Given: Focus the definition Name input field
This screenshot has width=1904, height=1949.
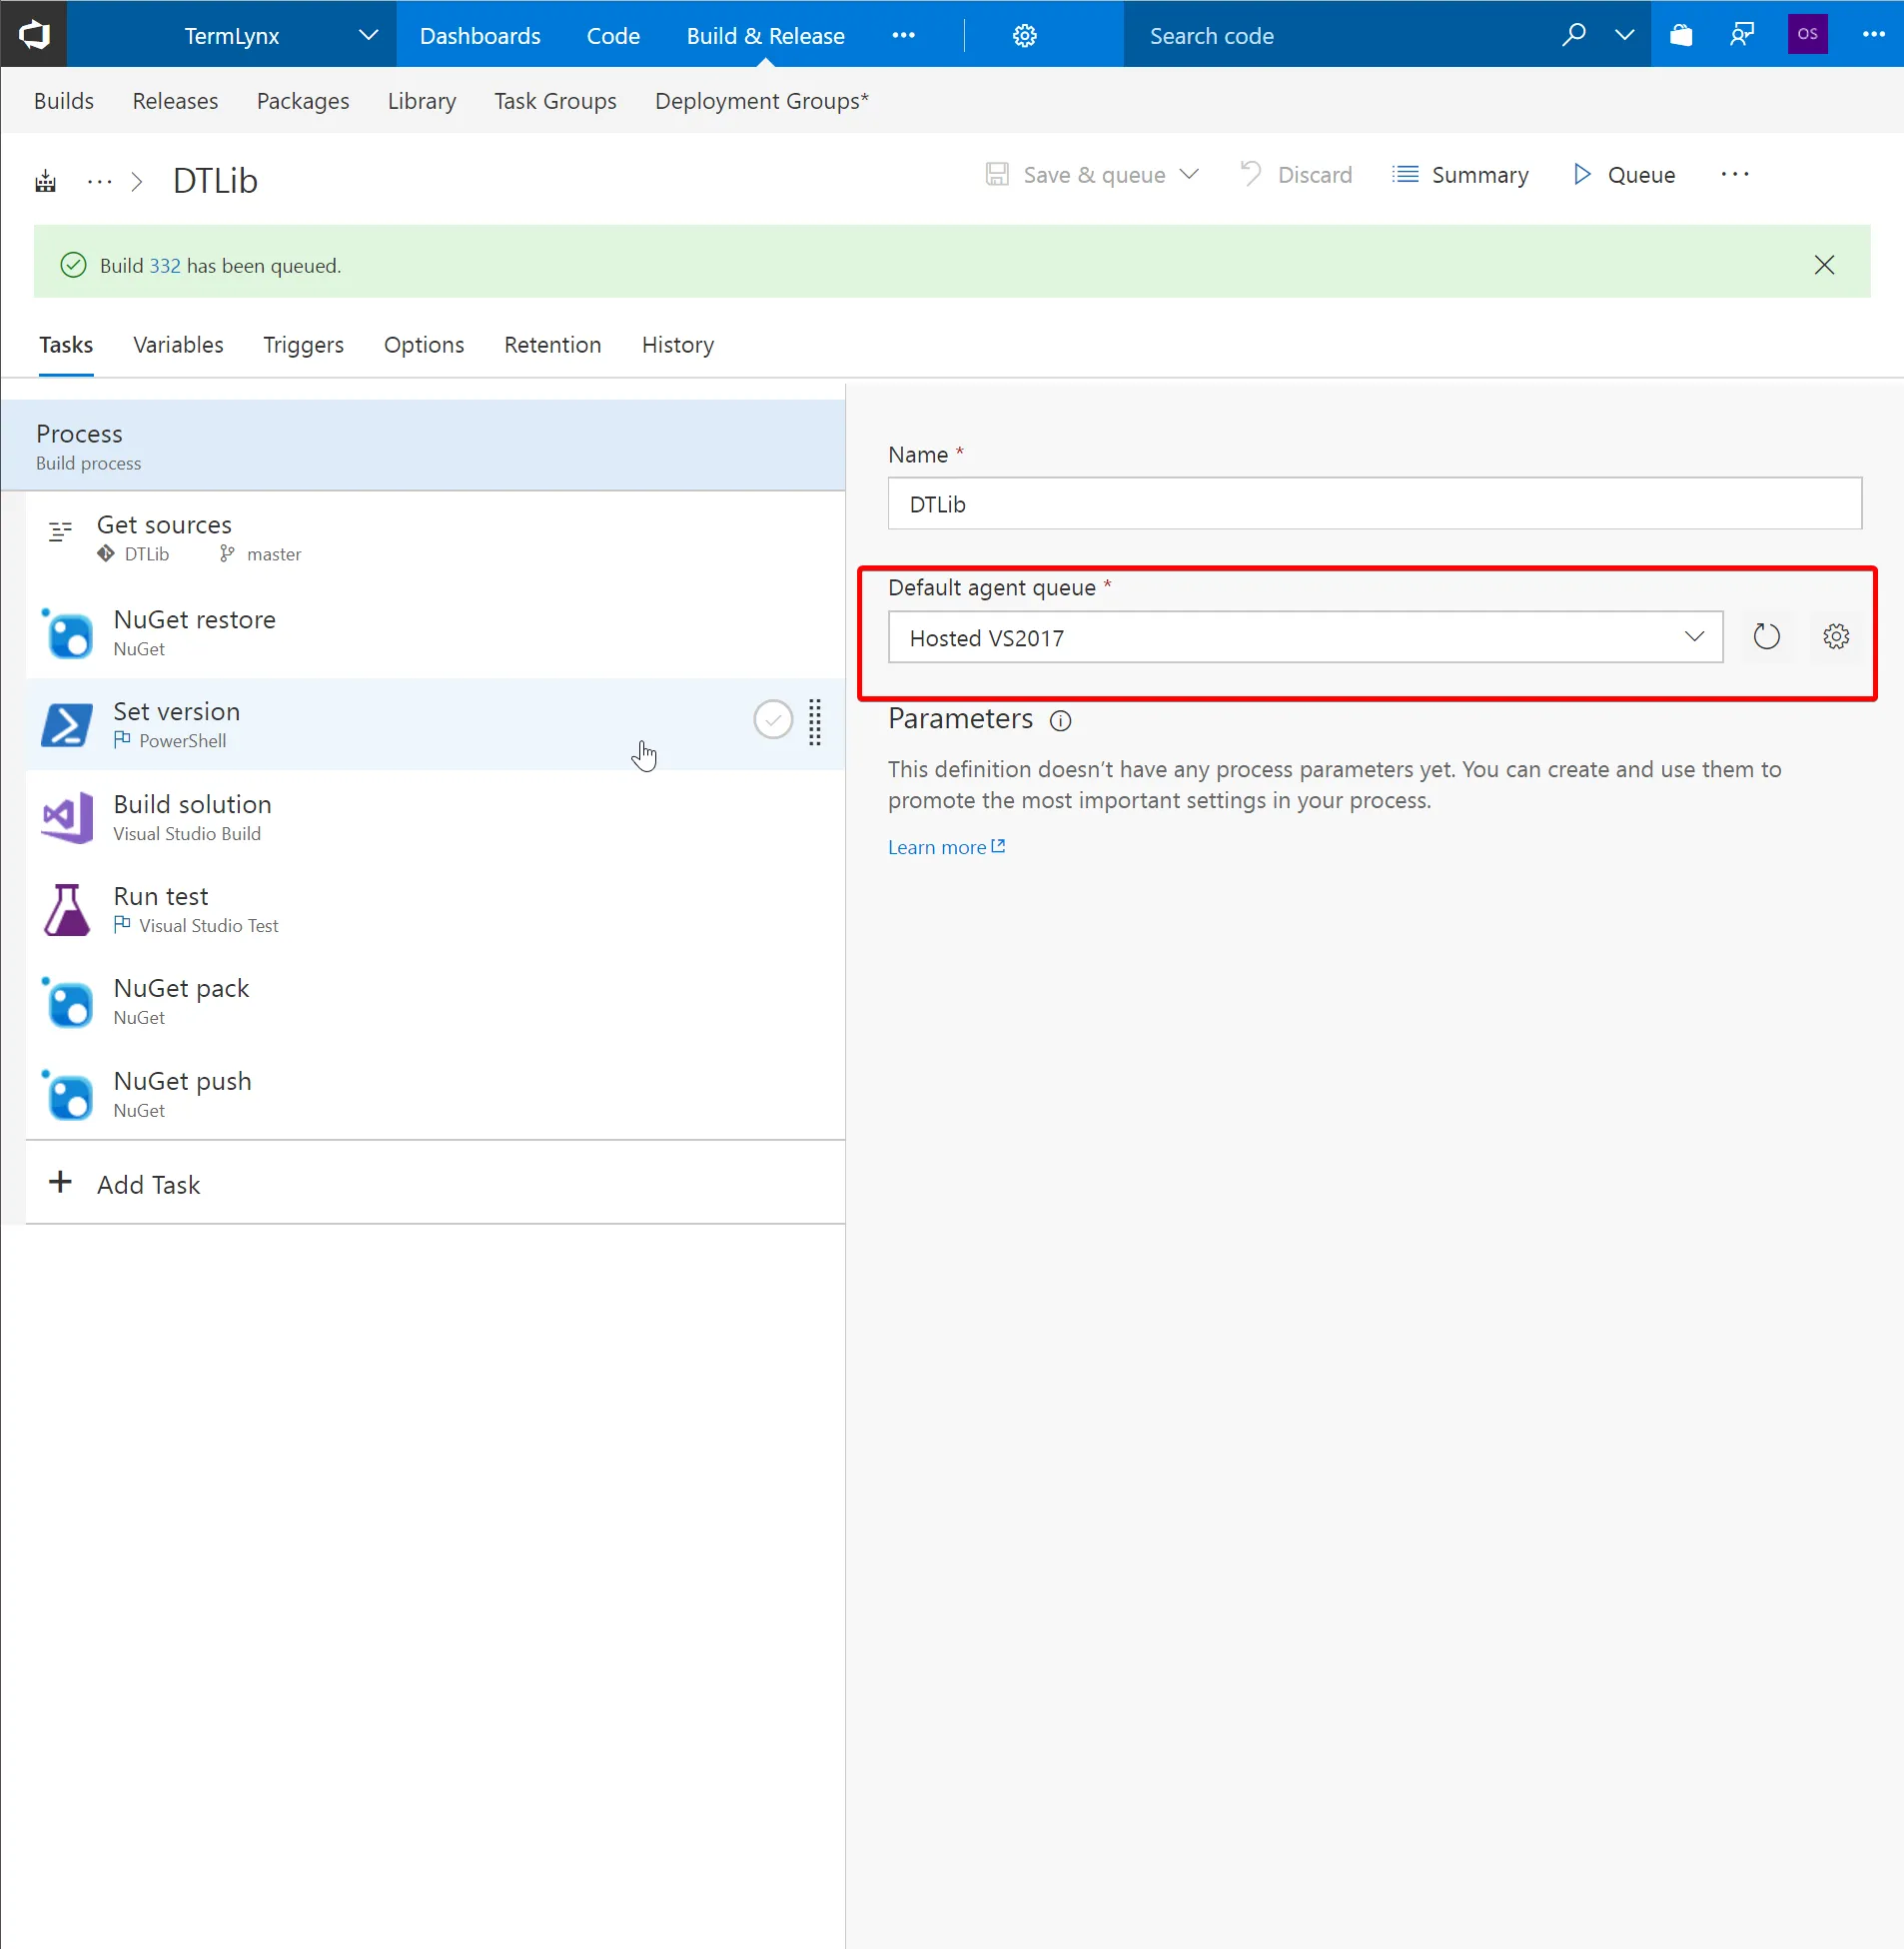Looking at the screenshot, I should click(x=1374, y=503).
